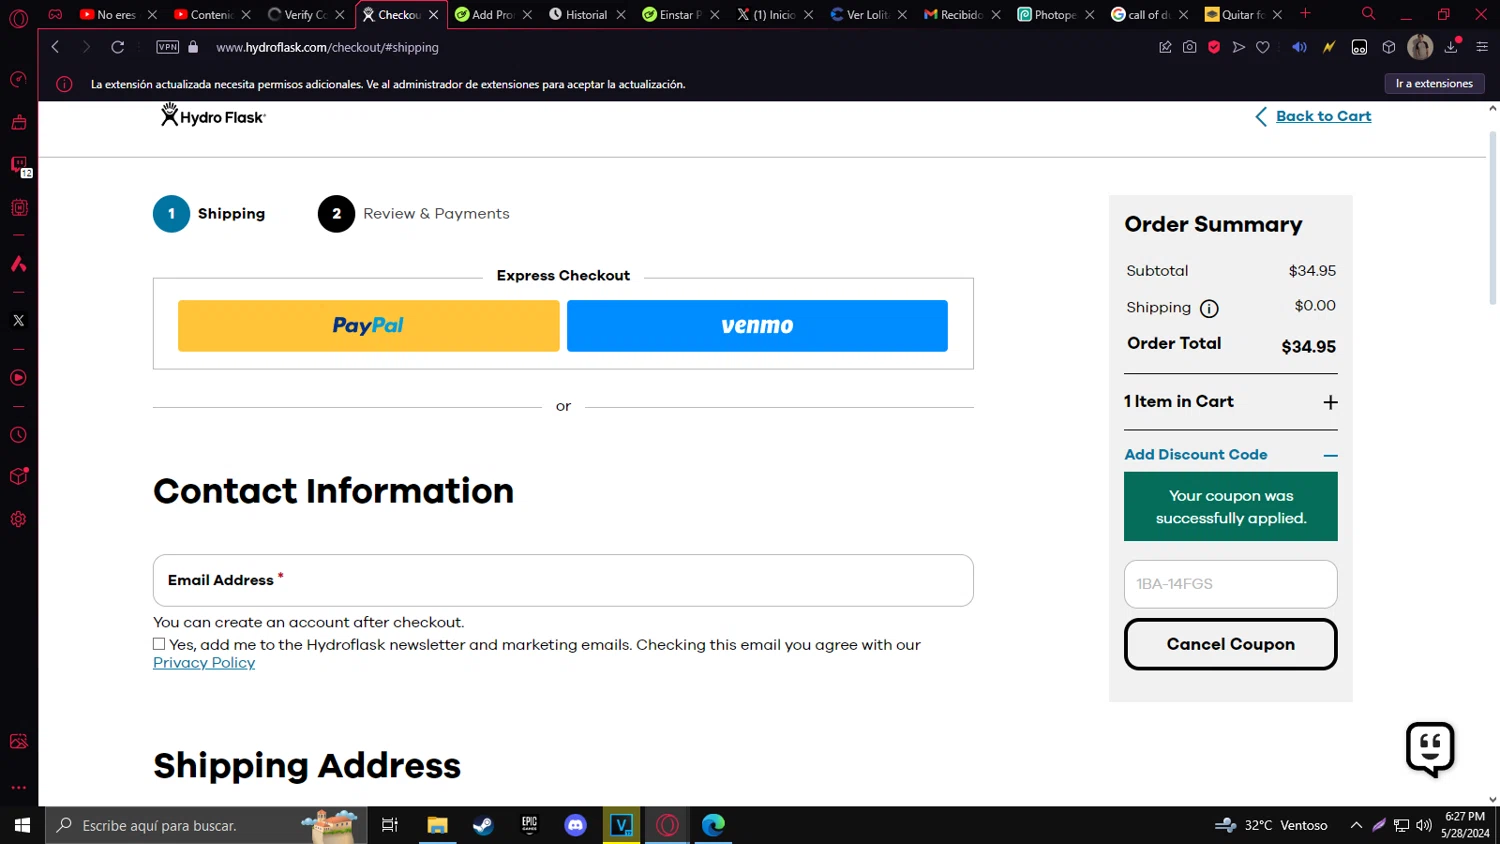Image resolution: width=1500 pixels, height=844 pixels.
Task: Pay with Venmo express button
Action: click(x=757, y=326)
